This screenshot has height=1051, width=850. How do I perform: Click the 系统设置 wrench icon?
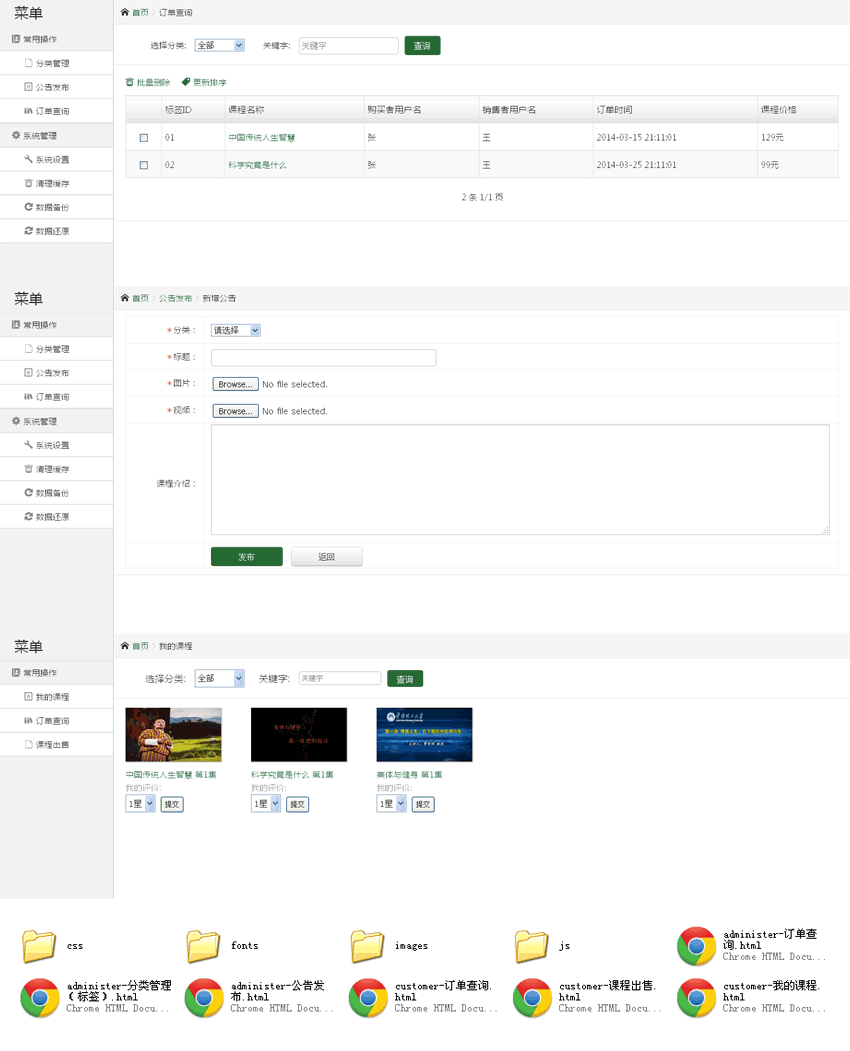[27, 159]
